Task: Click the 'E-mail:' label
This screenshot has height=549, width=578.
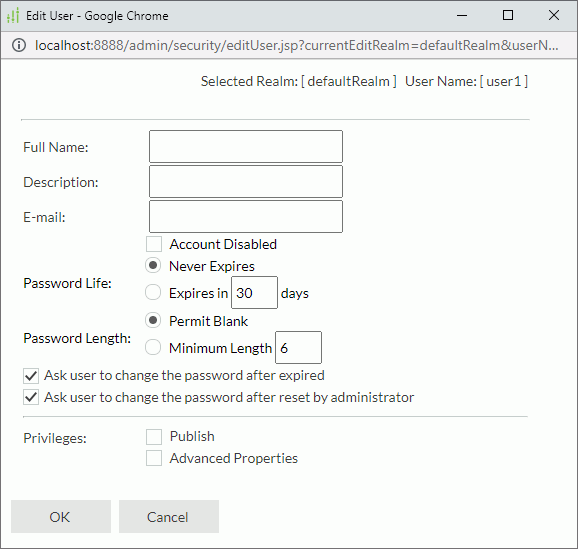Action: 44,217
